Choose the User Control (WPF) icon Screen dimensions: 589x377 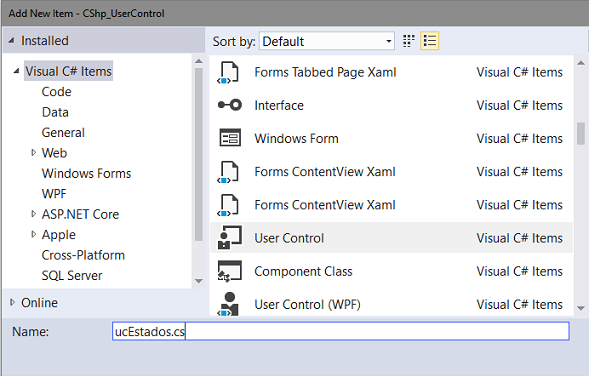pos(229,304)
